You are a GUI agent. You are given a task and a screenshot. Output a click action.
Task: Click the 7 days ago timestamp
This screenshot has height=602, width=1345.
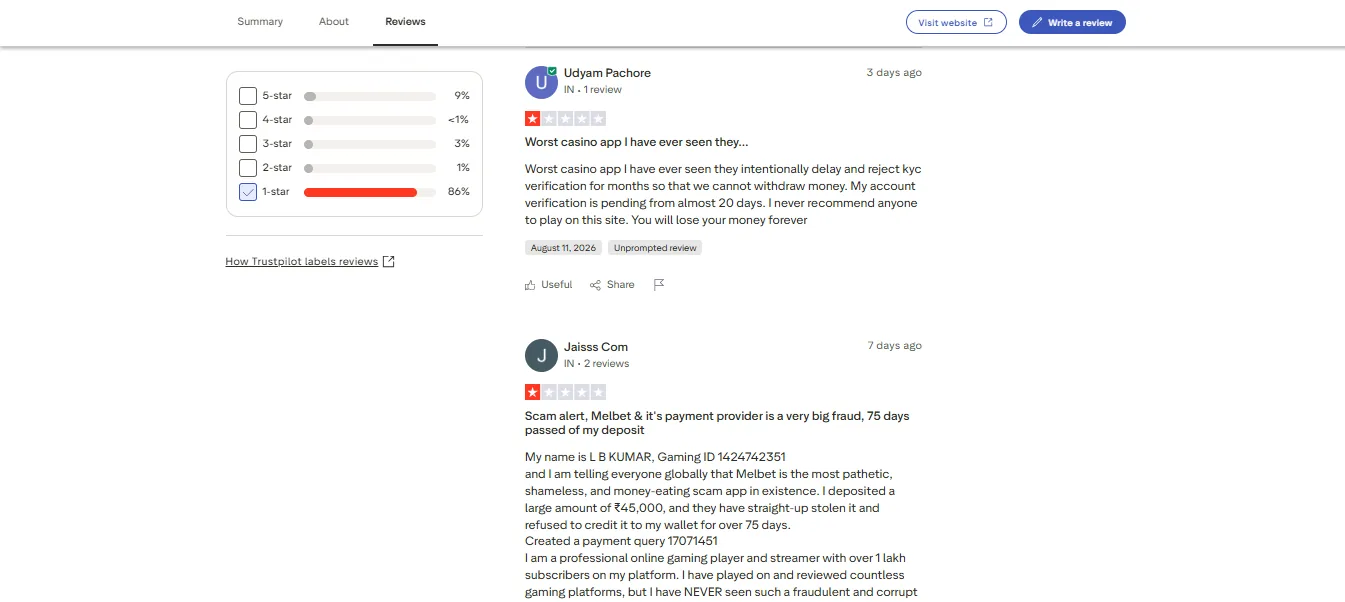pyautogui.click(x=894, y=346)
